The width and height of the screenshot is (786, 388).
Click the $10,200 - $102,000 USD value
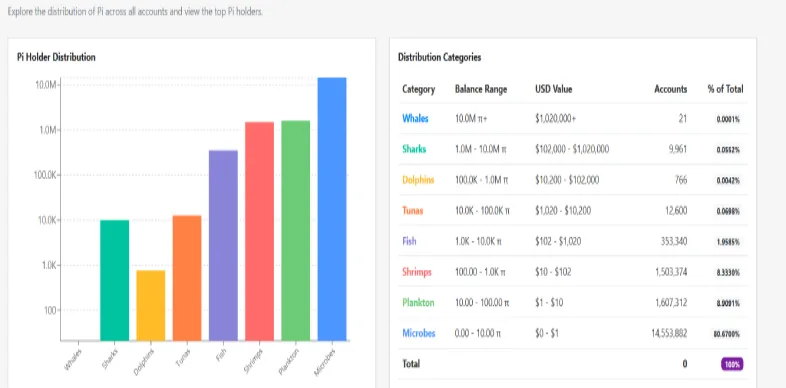pyautogui.click(x=567, y=180)
